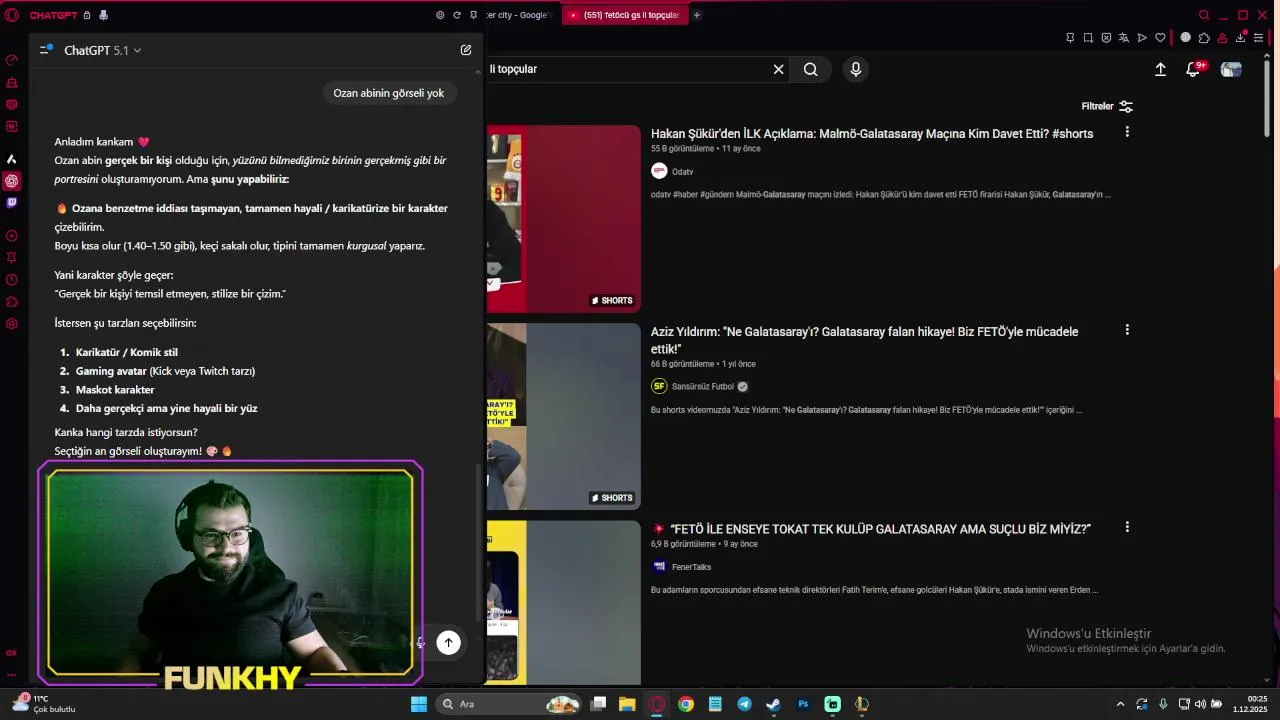Open File Explorer from taskbar

627,704
